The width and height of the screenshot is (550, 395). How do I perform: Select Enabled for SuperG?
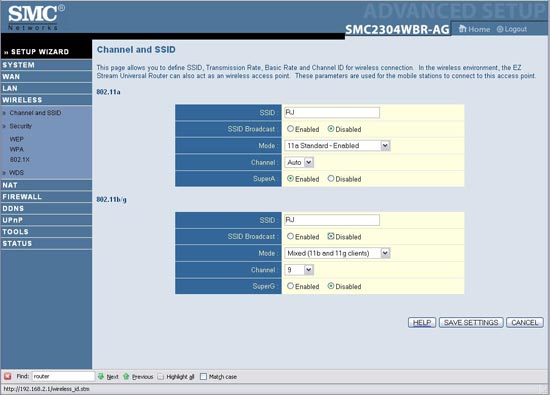tap(290, 286)
